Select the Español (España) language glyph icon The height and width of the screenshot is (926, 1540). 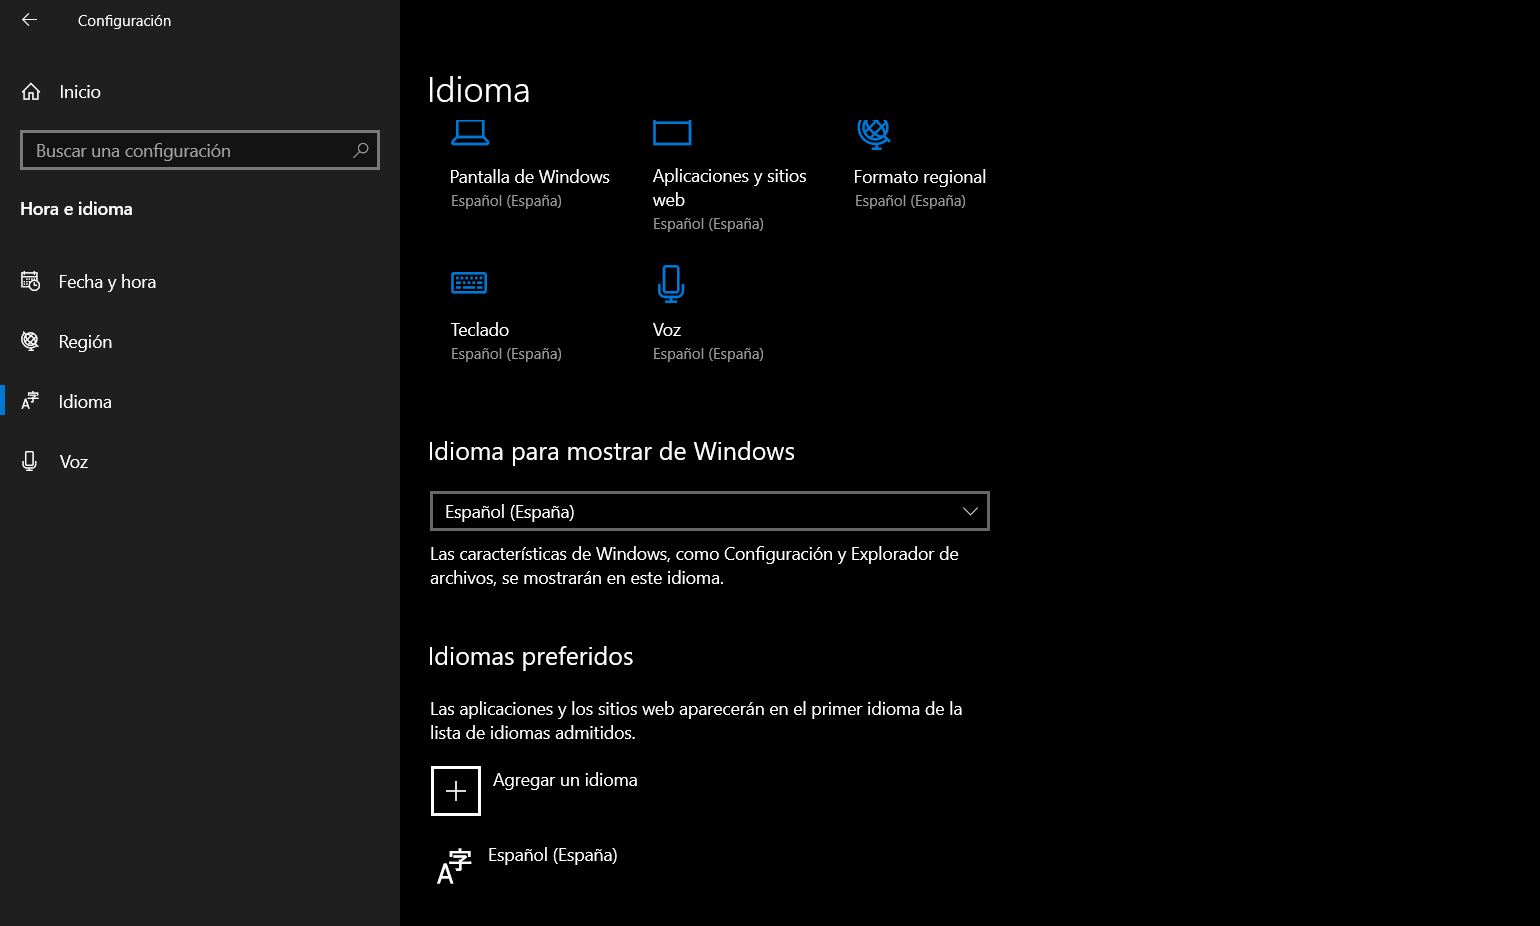[454, 866]
